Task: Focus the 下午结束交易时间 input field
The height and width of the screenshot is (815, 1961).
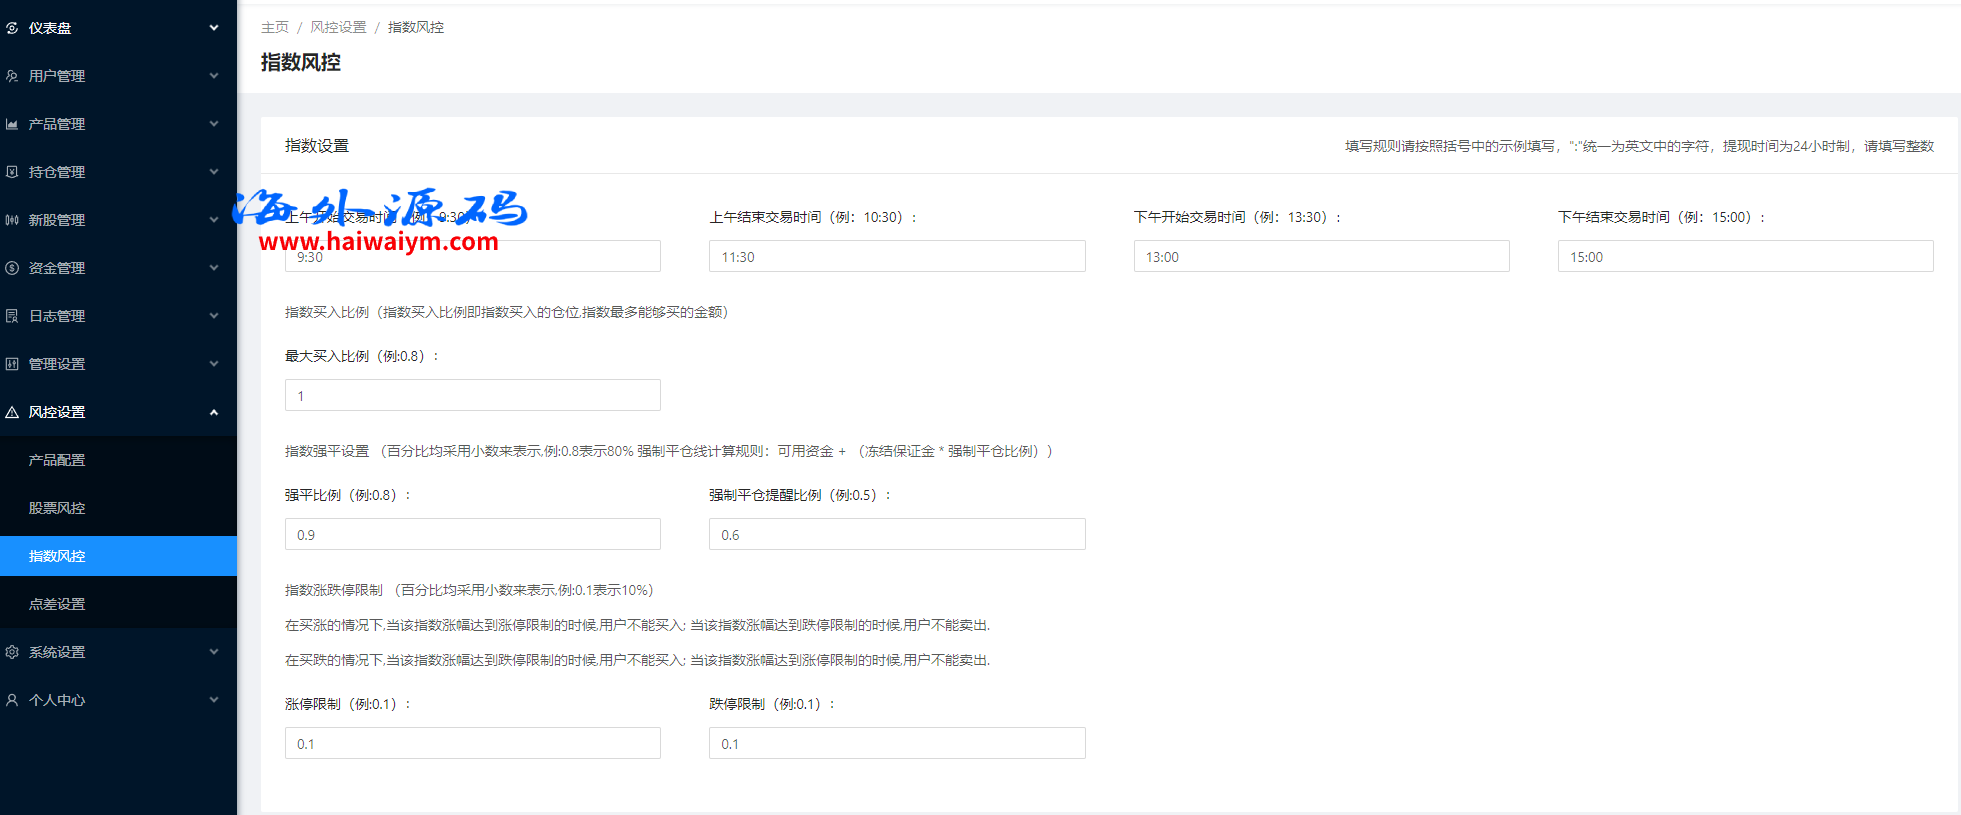Action: click(x=1745, y=257)
